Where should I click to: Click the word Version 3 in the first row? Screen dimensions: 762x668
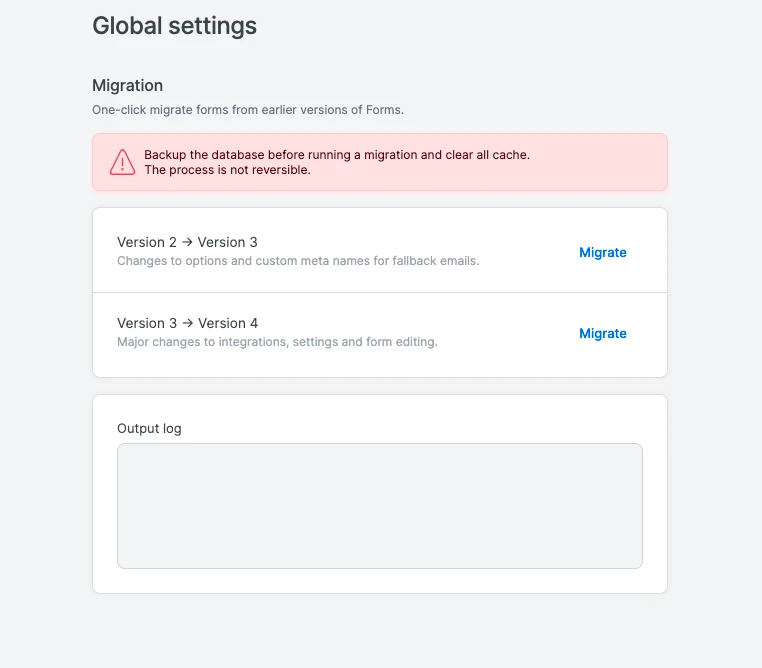tap(228, 242)
